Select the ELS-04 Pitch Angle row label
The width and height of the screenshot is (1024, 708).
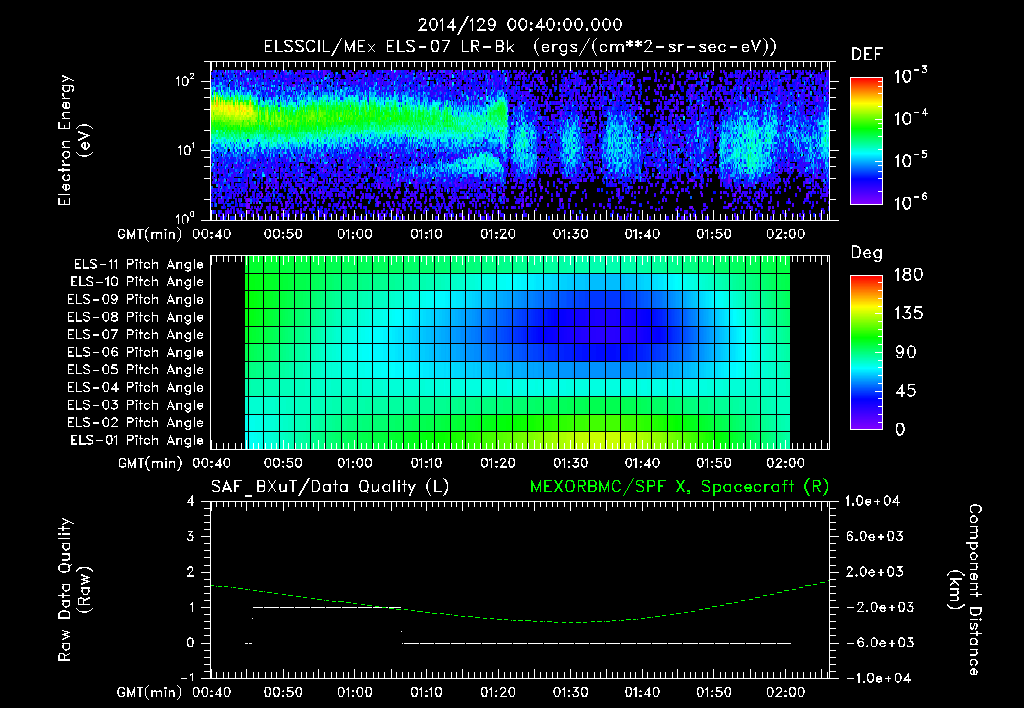(x=135, y=387)
